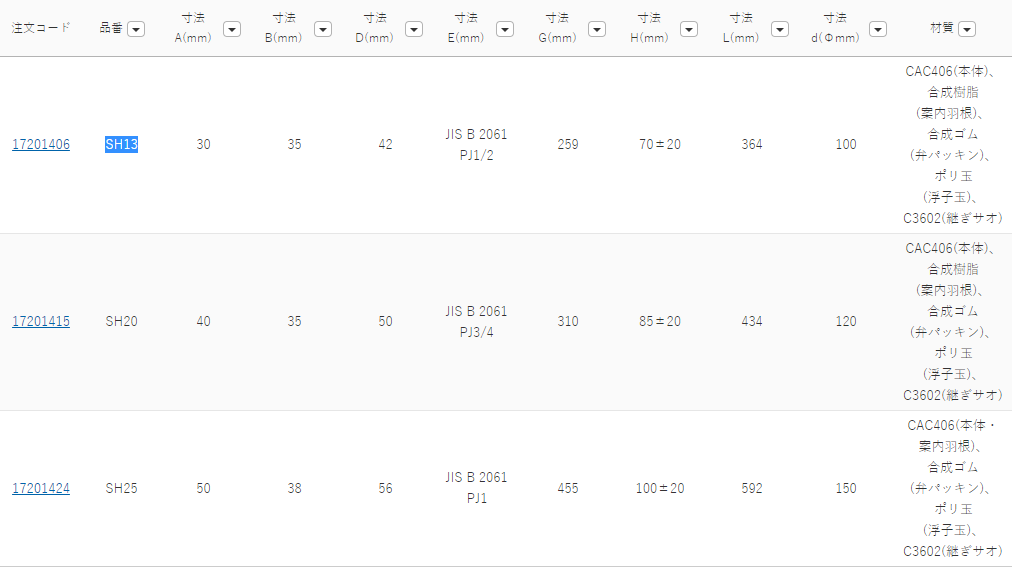The width and height of the screenshot is (1012, 568).
Task: Click the SH20 part number cell
Action: pos(121,322)
